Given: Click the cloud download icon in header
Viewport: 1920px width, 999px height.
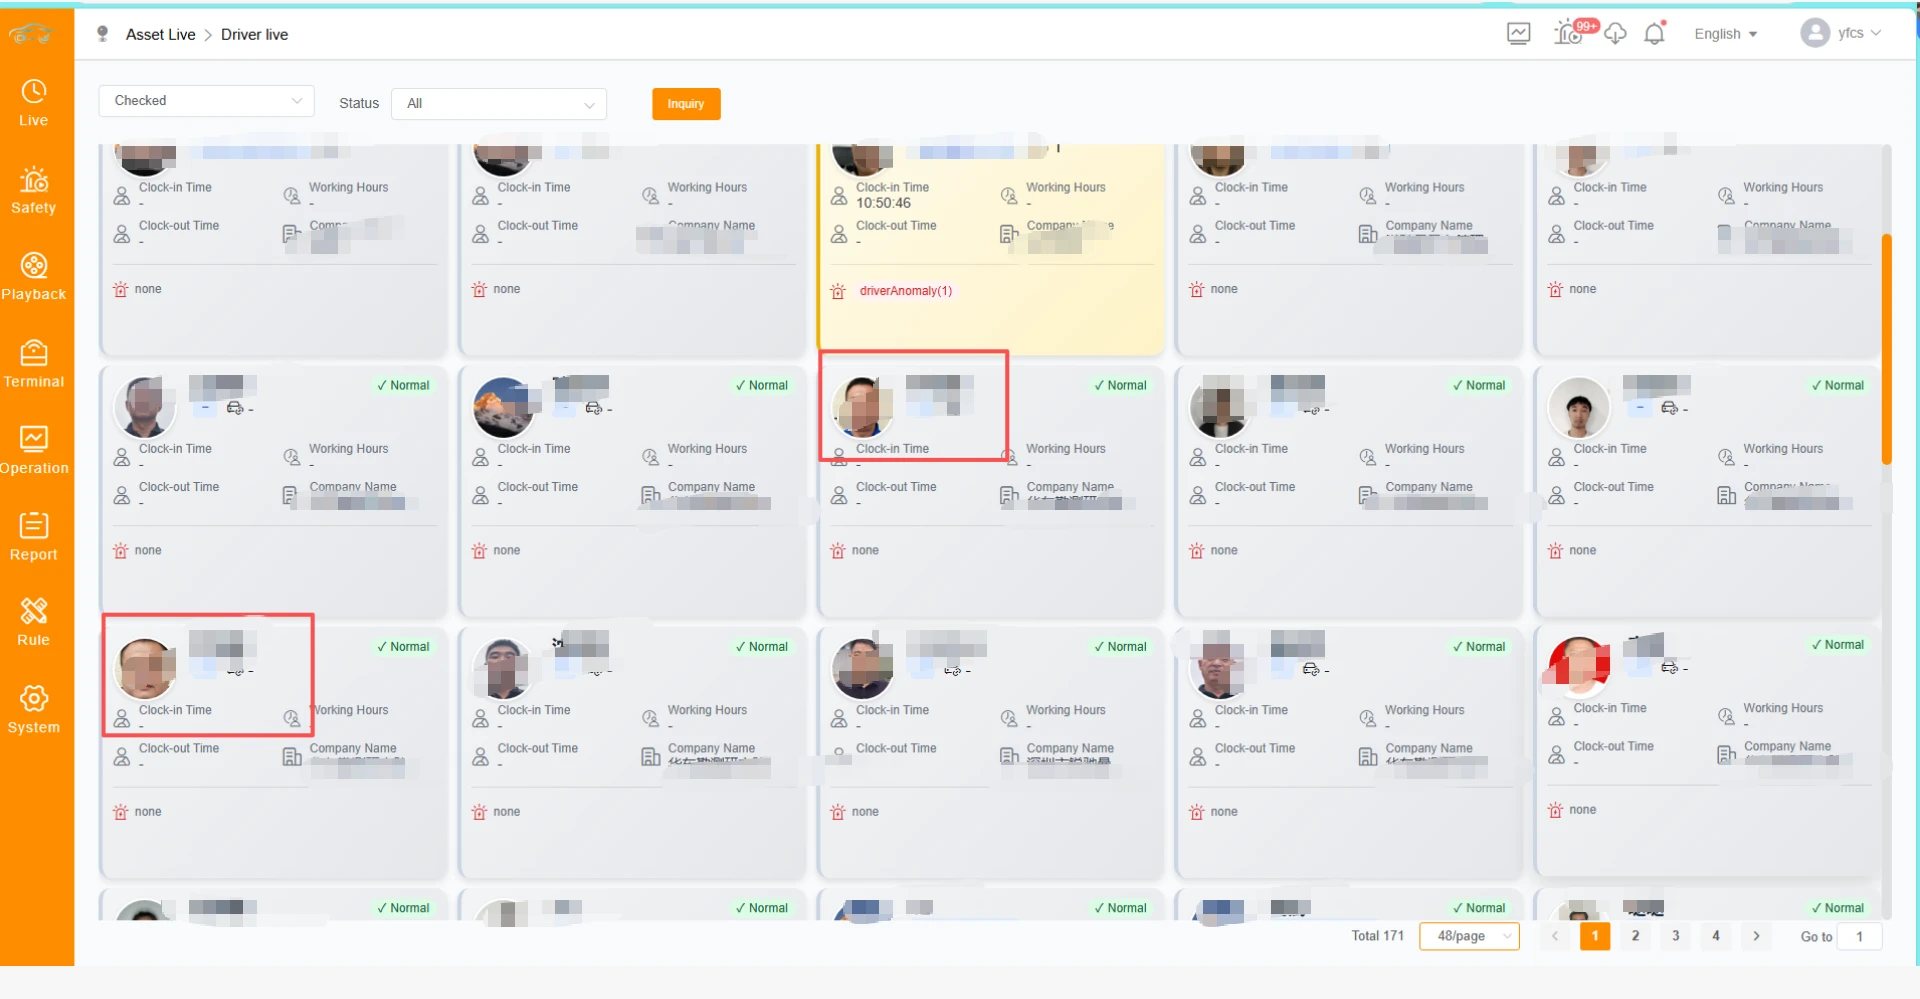Looking at the screenshot, I should [x=1615, y=34].
